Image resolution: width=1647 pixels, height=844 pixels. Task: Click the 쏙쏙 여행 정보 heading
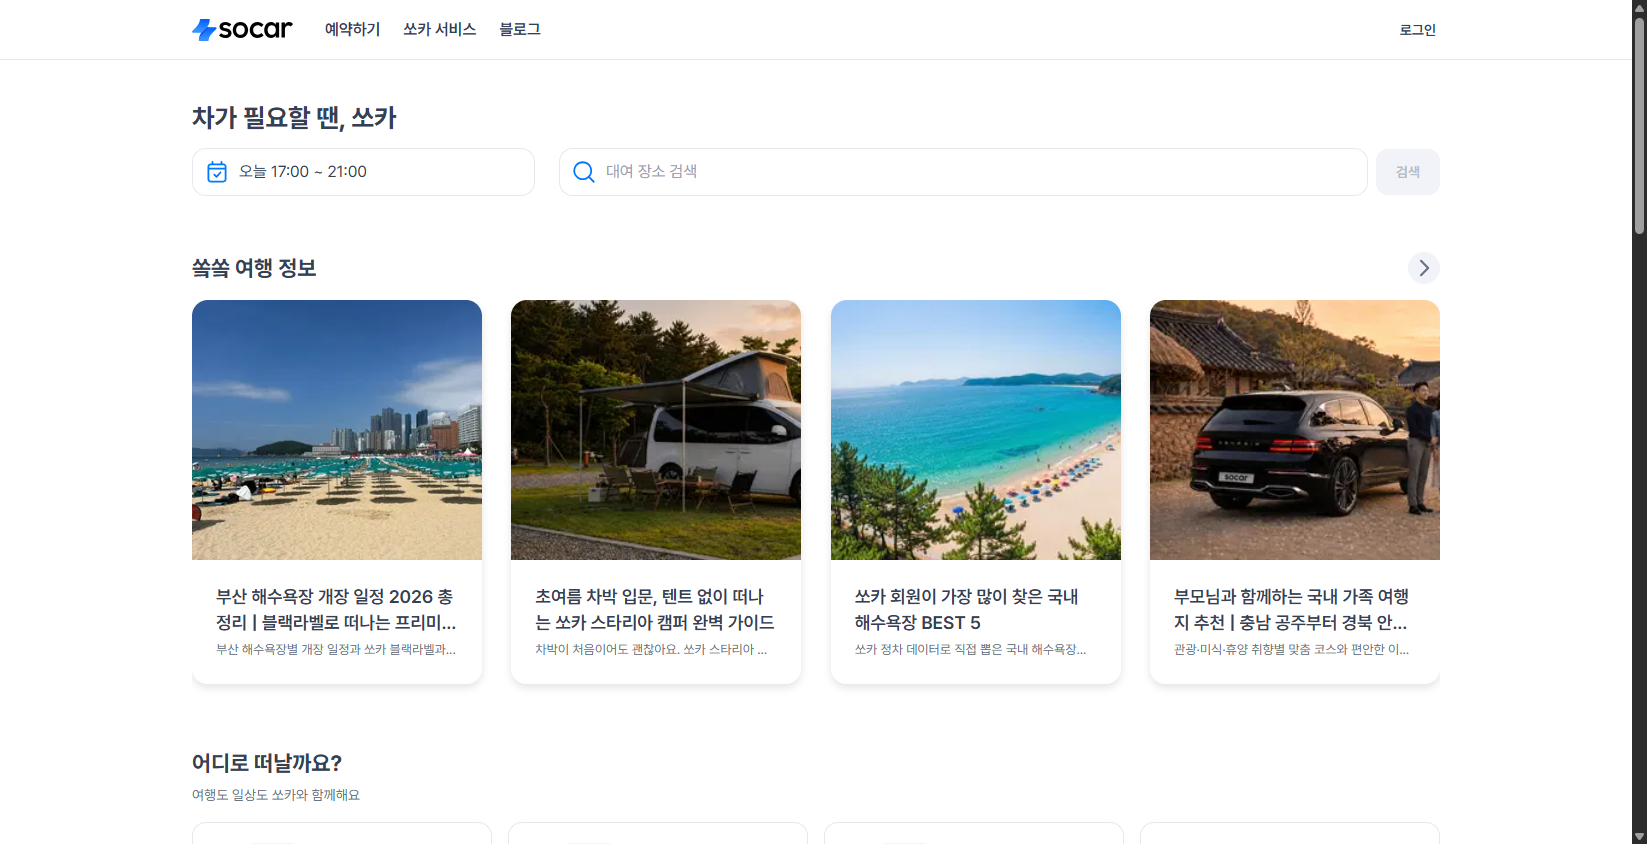pos(254,268)
